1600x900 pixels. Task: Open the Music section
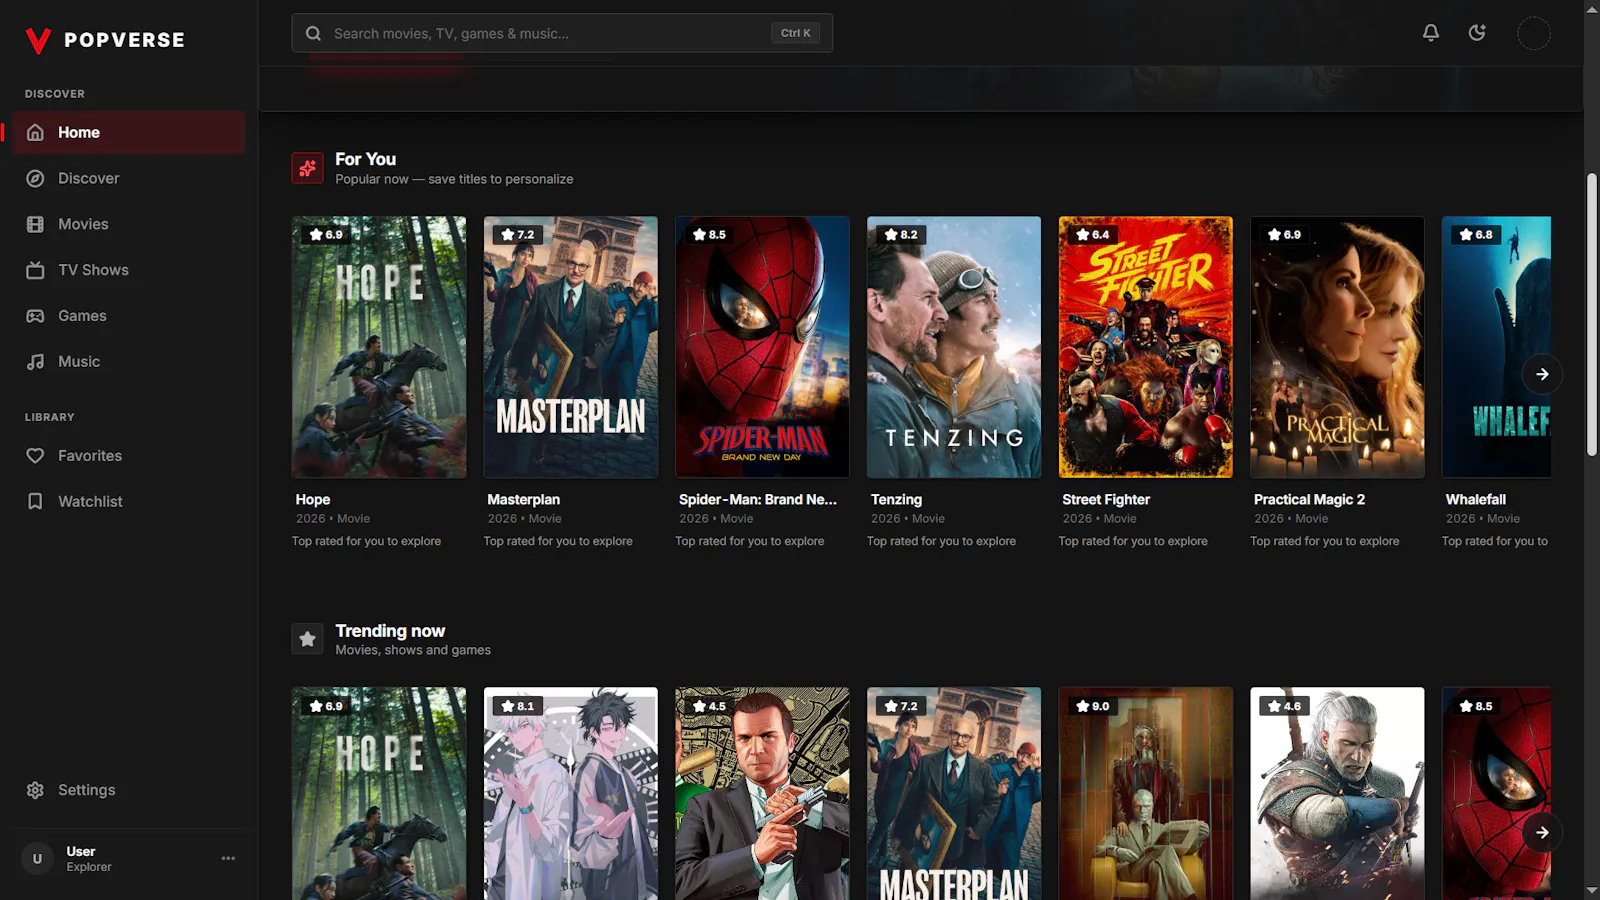[x=129, y=362]
